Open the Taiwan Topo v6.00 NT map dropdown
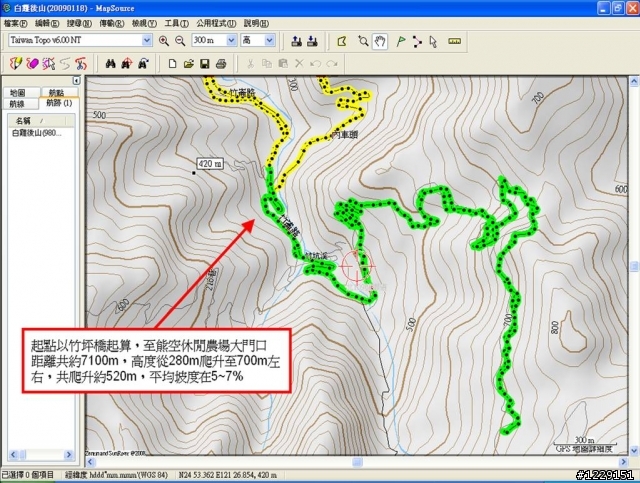The height and width of the screenshot is (483, 640). click(147, 40)
